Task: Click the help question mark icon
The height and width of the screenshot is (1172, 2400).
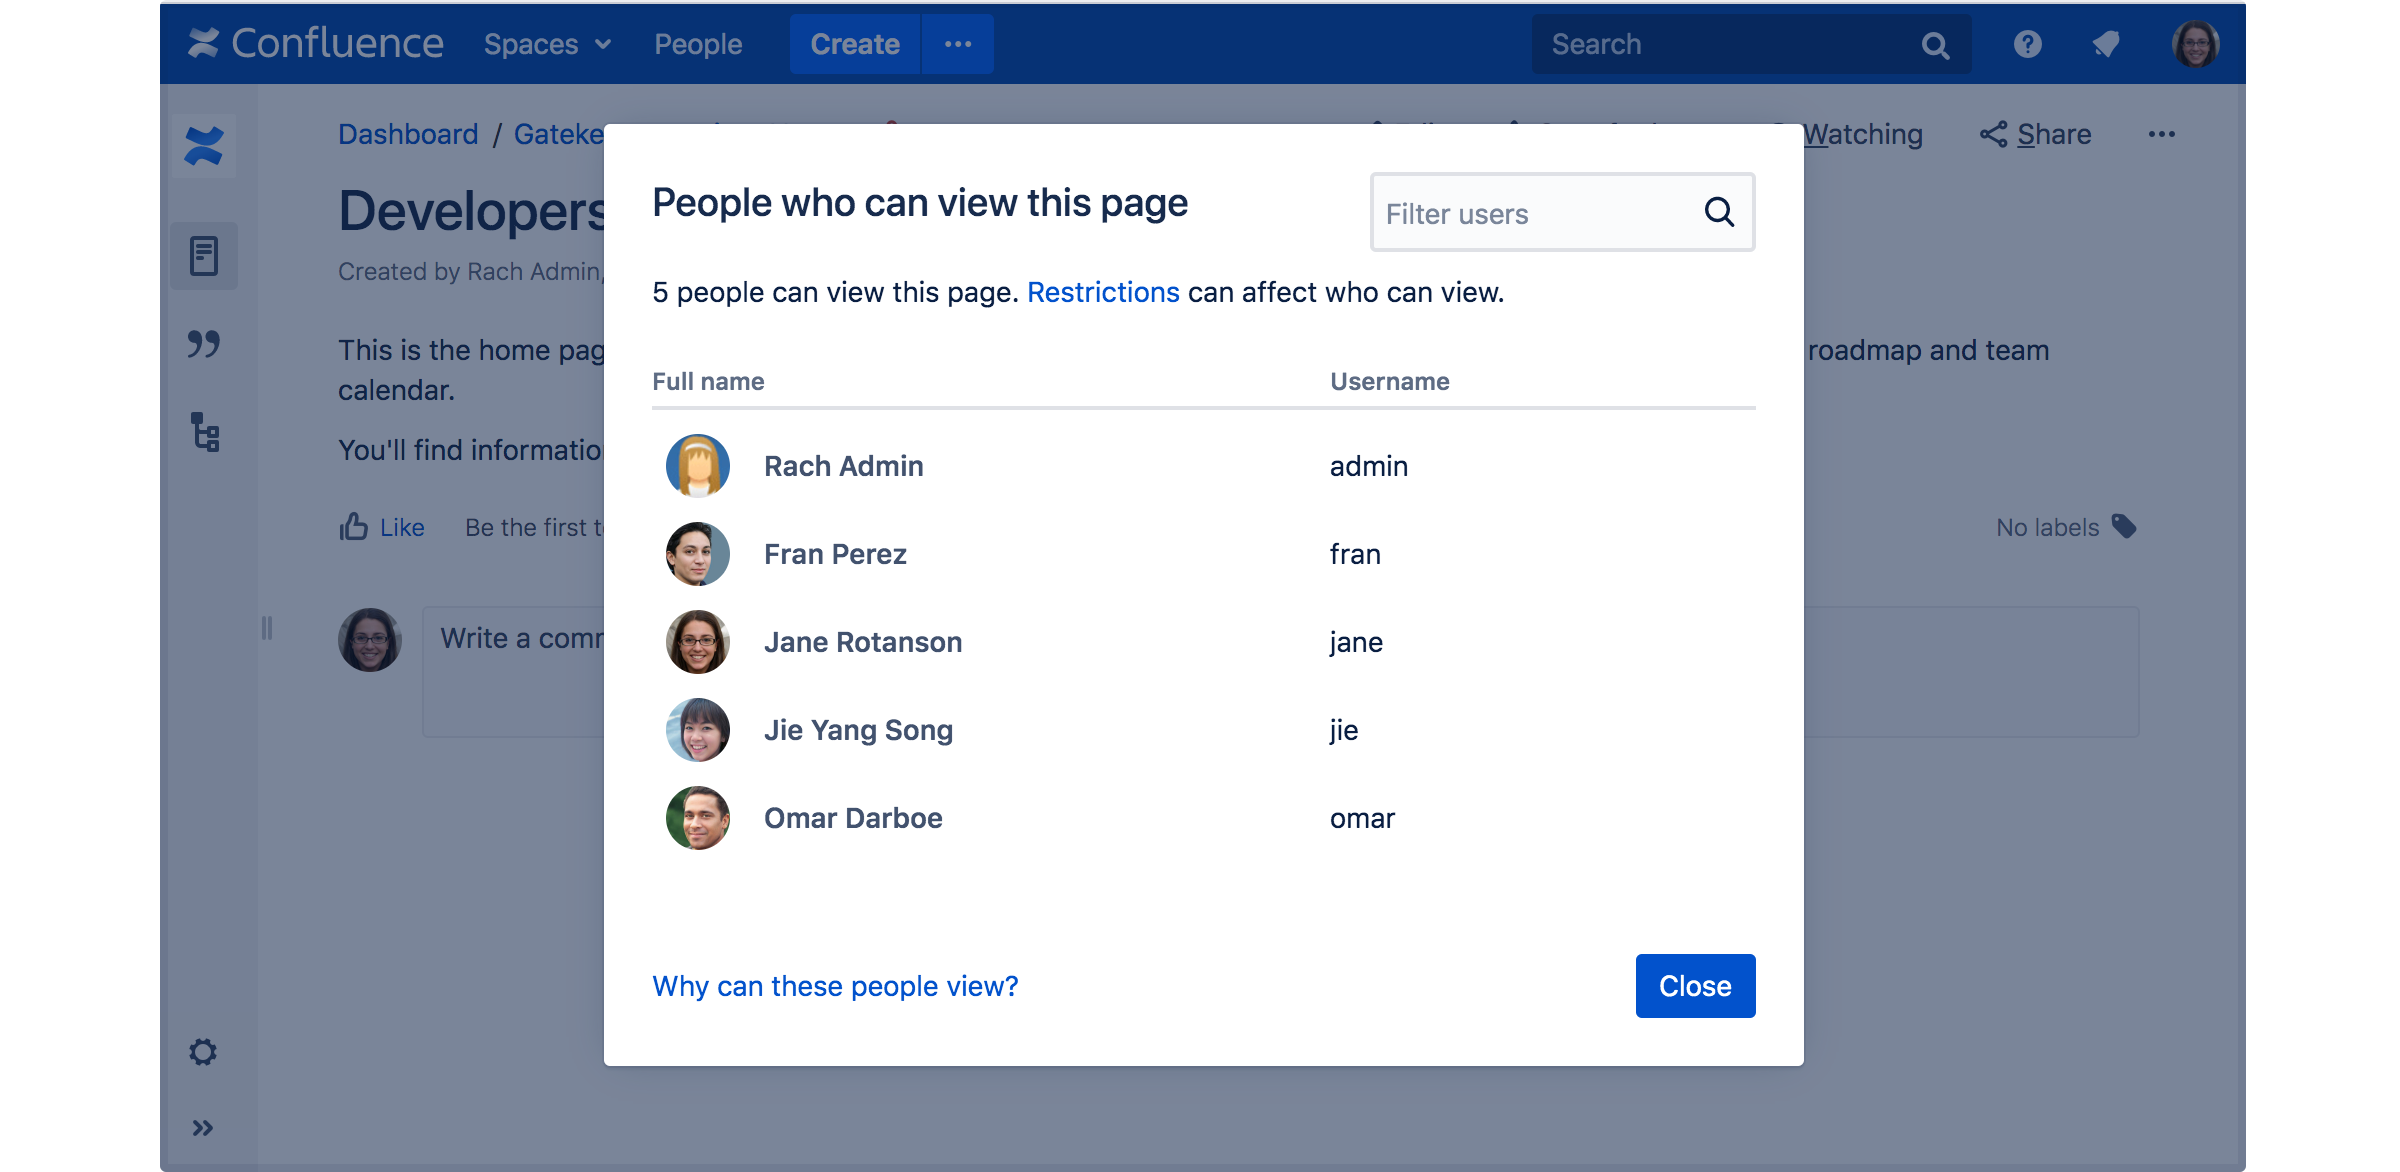Action: 2028,43
